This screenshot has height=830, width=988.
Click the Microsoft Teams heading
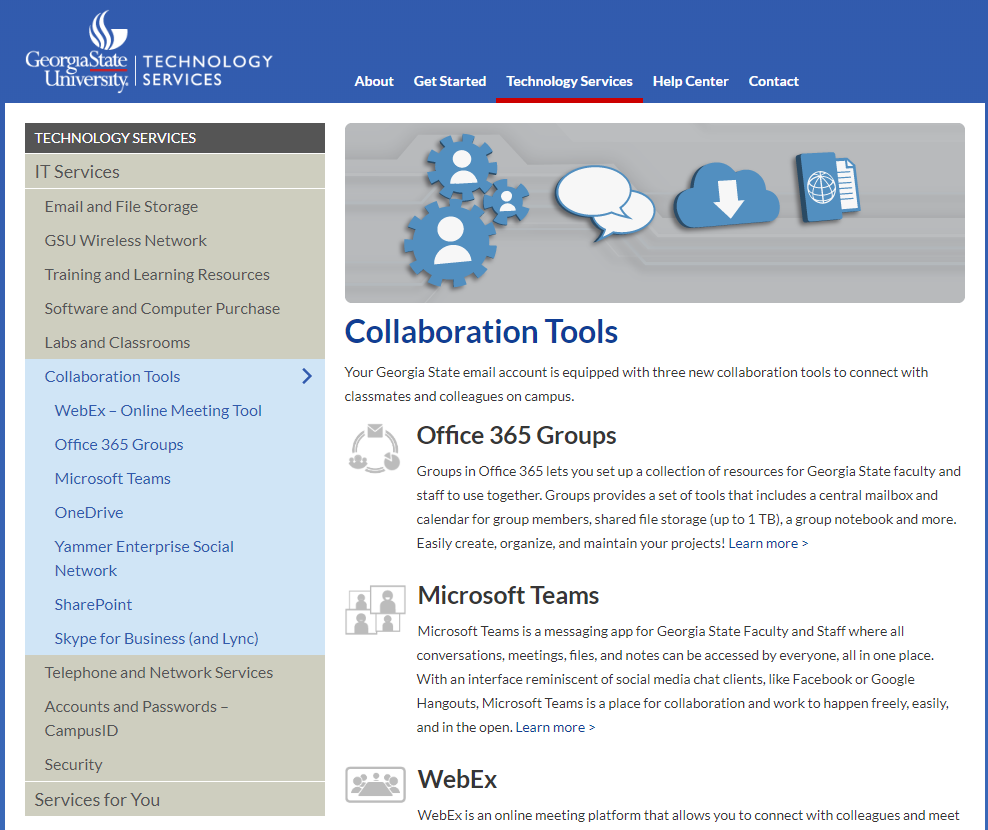pyautogui.click(x=508, y=596)
